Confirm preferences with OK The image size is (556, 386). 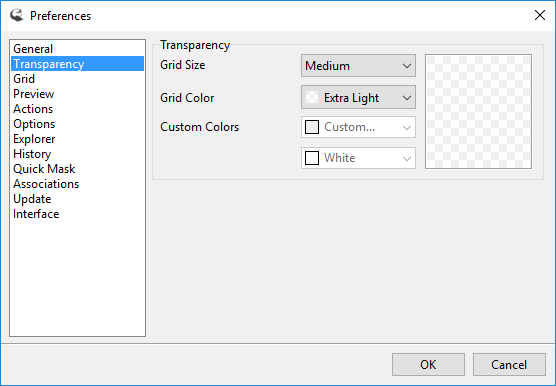click(x=428, y=364)
